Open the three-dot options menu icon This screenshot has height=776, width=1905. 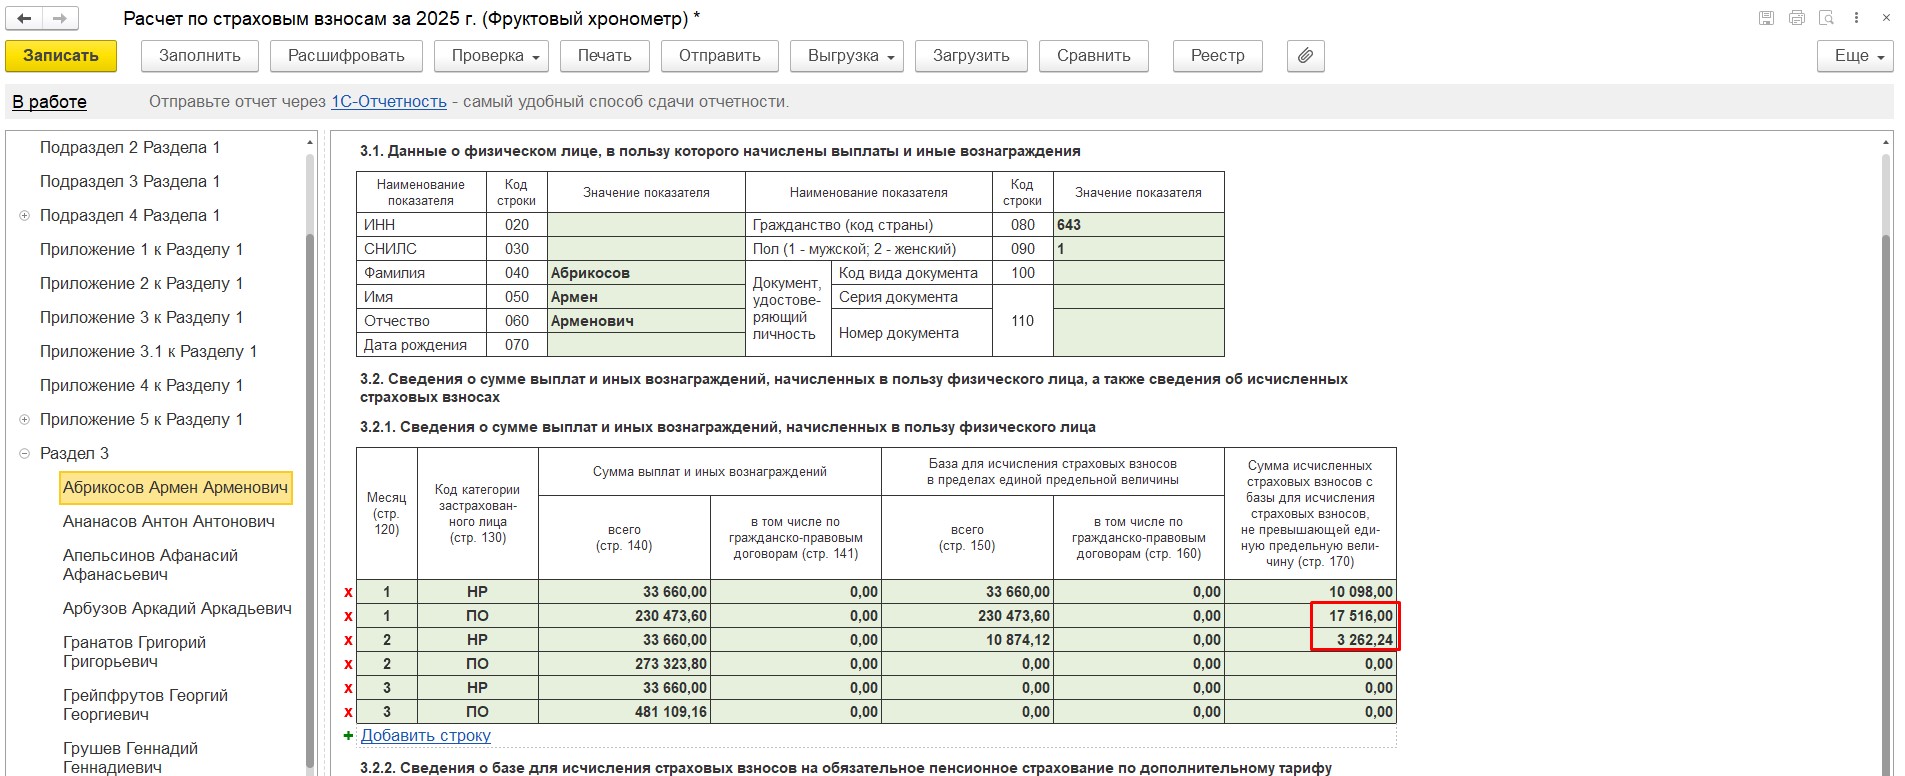click(x=1856, y=18)
